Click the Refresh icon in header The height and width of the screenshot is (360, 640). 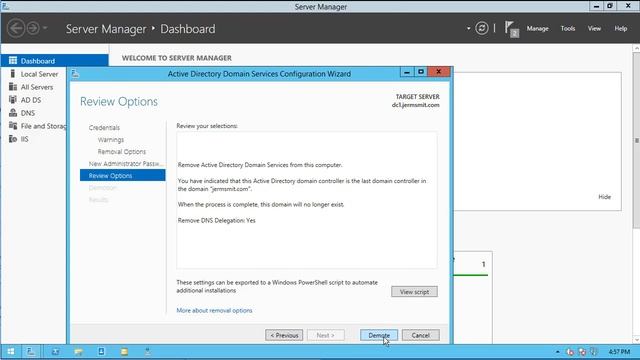coord(482,28)
